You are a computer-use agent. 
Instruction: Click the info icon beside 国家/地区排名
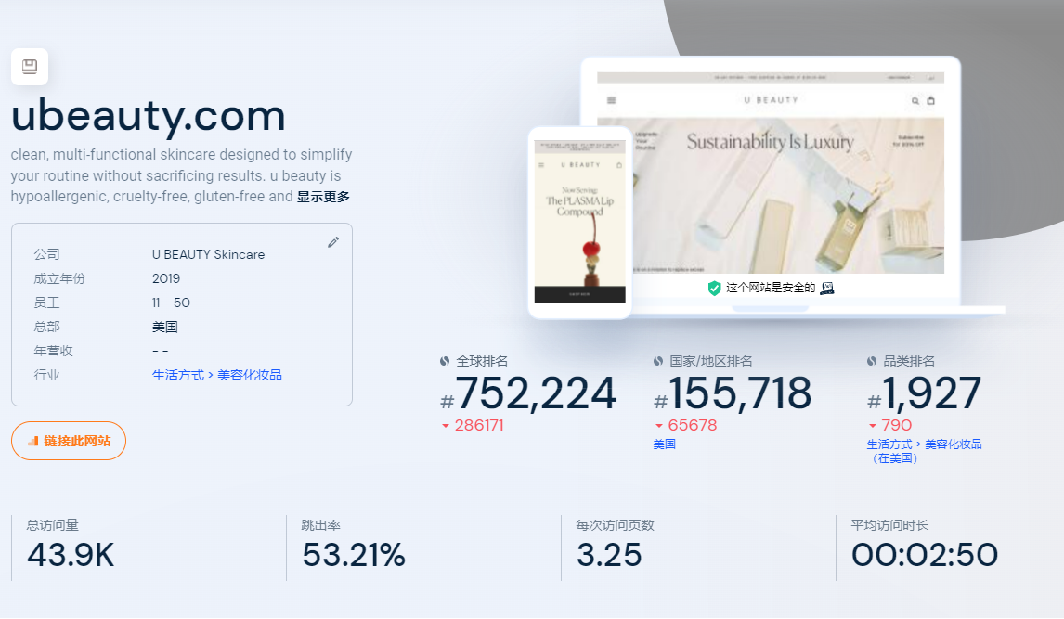point(658,361)
